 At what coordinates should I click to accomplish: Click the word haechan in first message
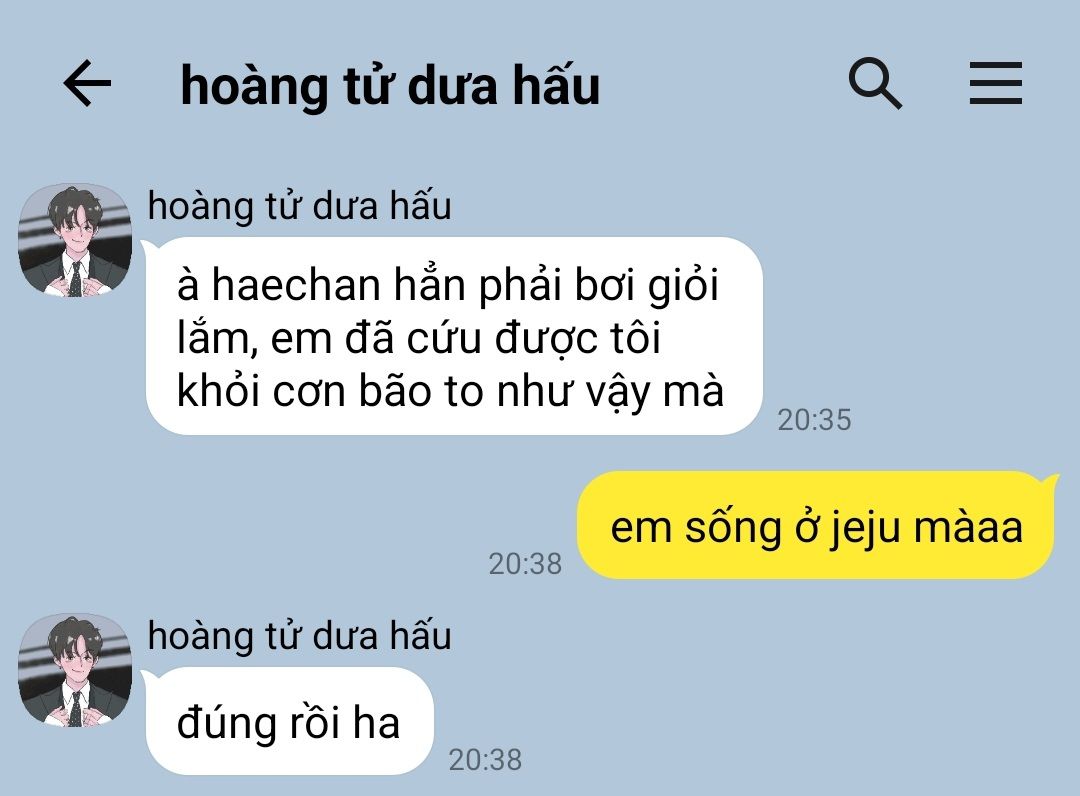point(296,284)
